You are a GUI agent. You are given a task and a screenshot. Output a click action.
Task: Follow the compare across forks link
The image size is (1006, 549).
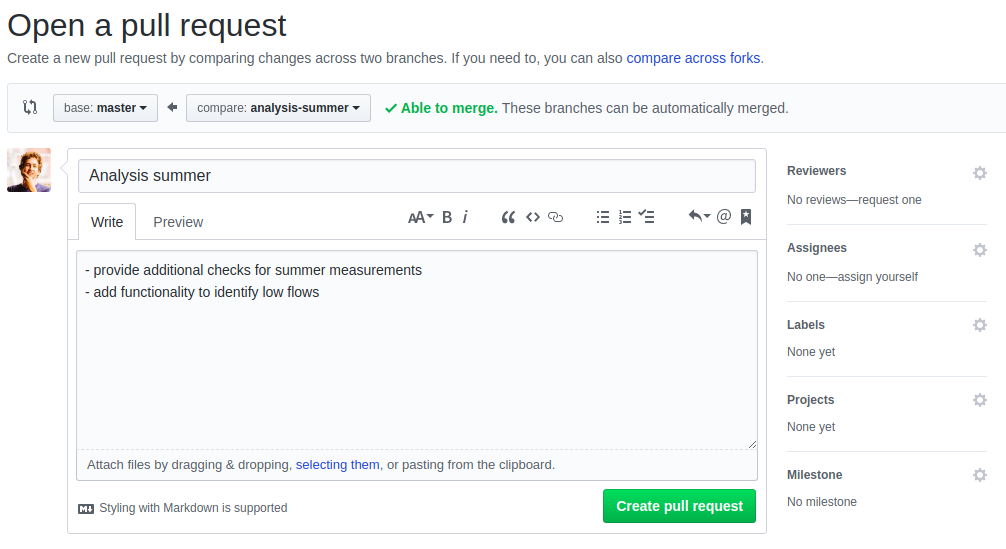pos(694,58)
